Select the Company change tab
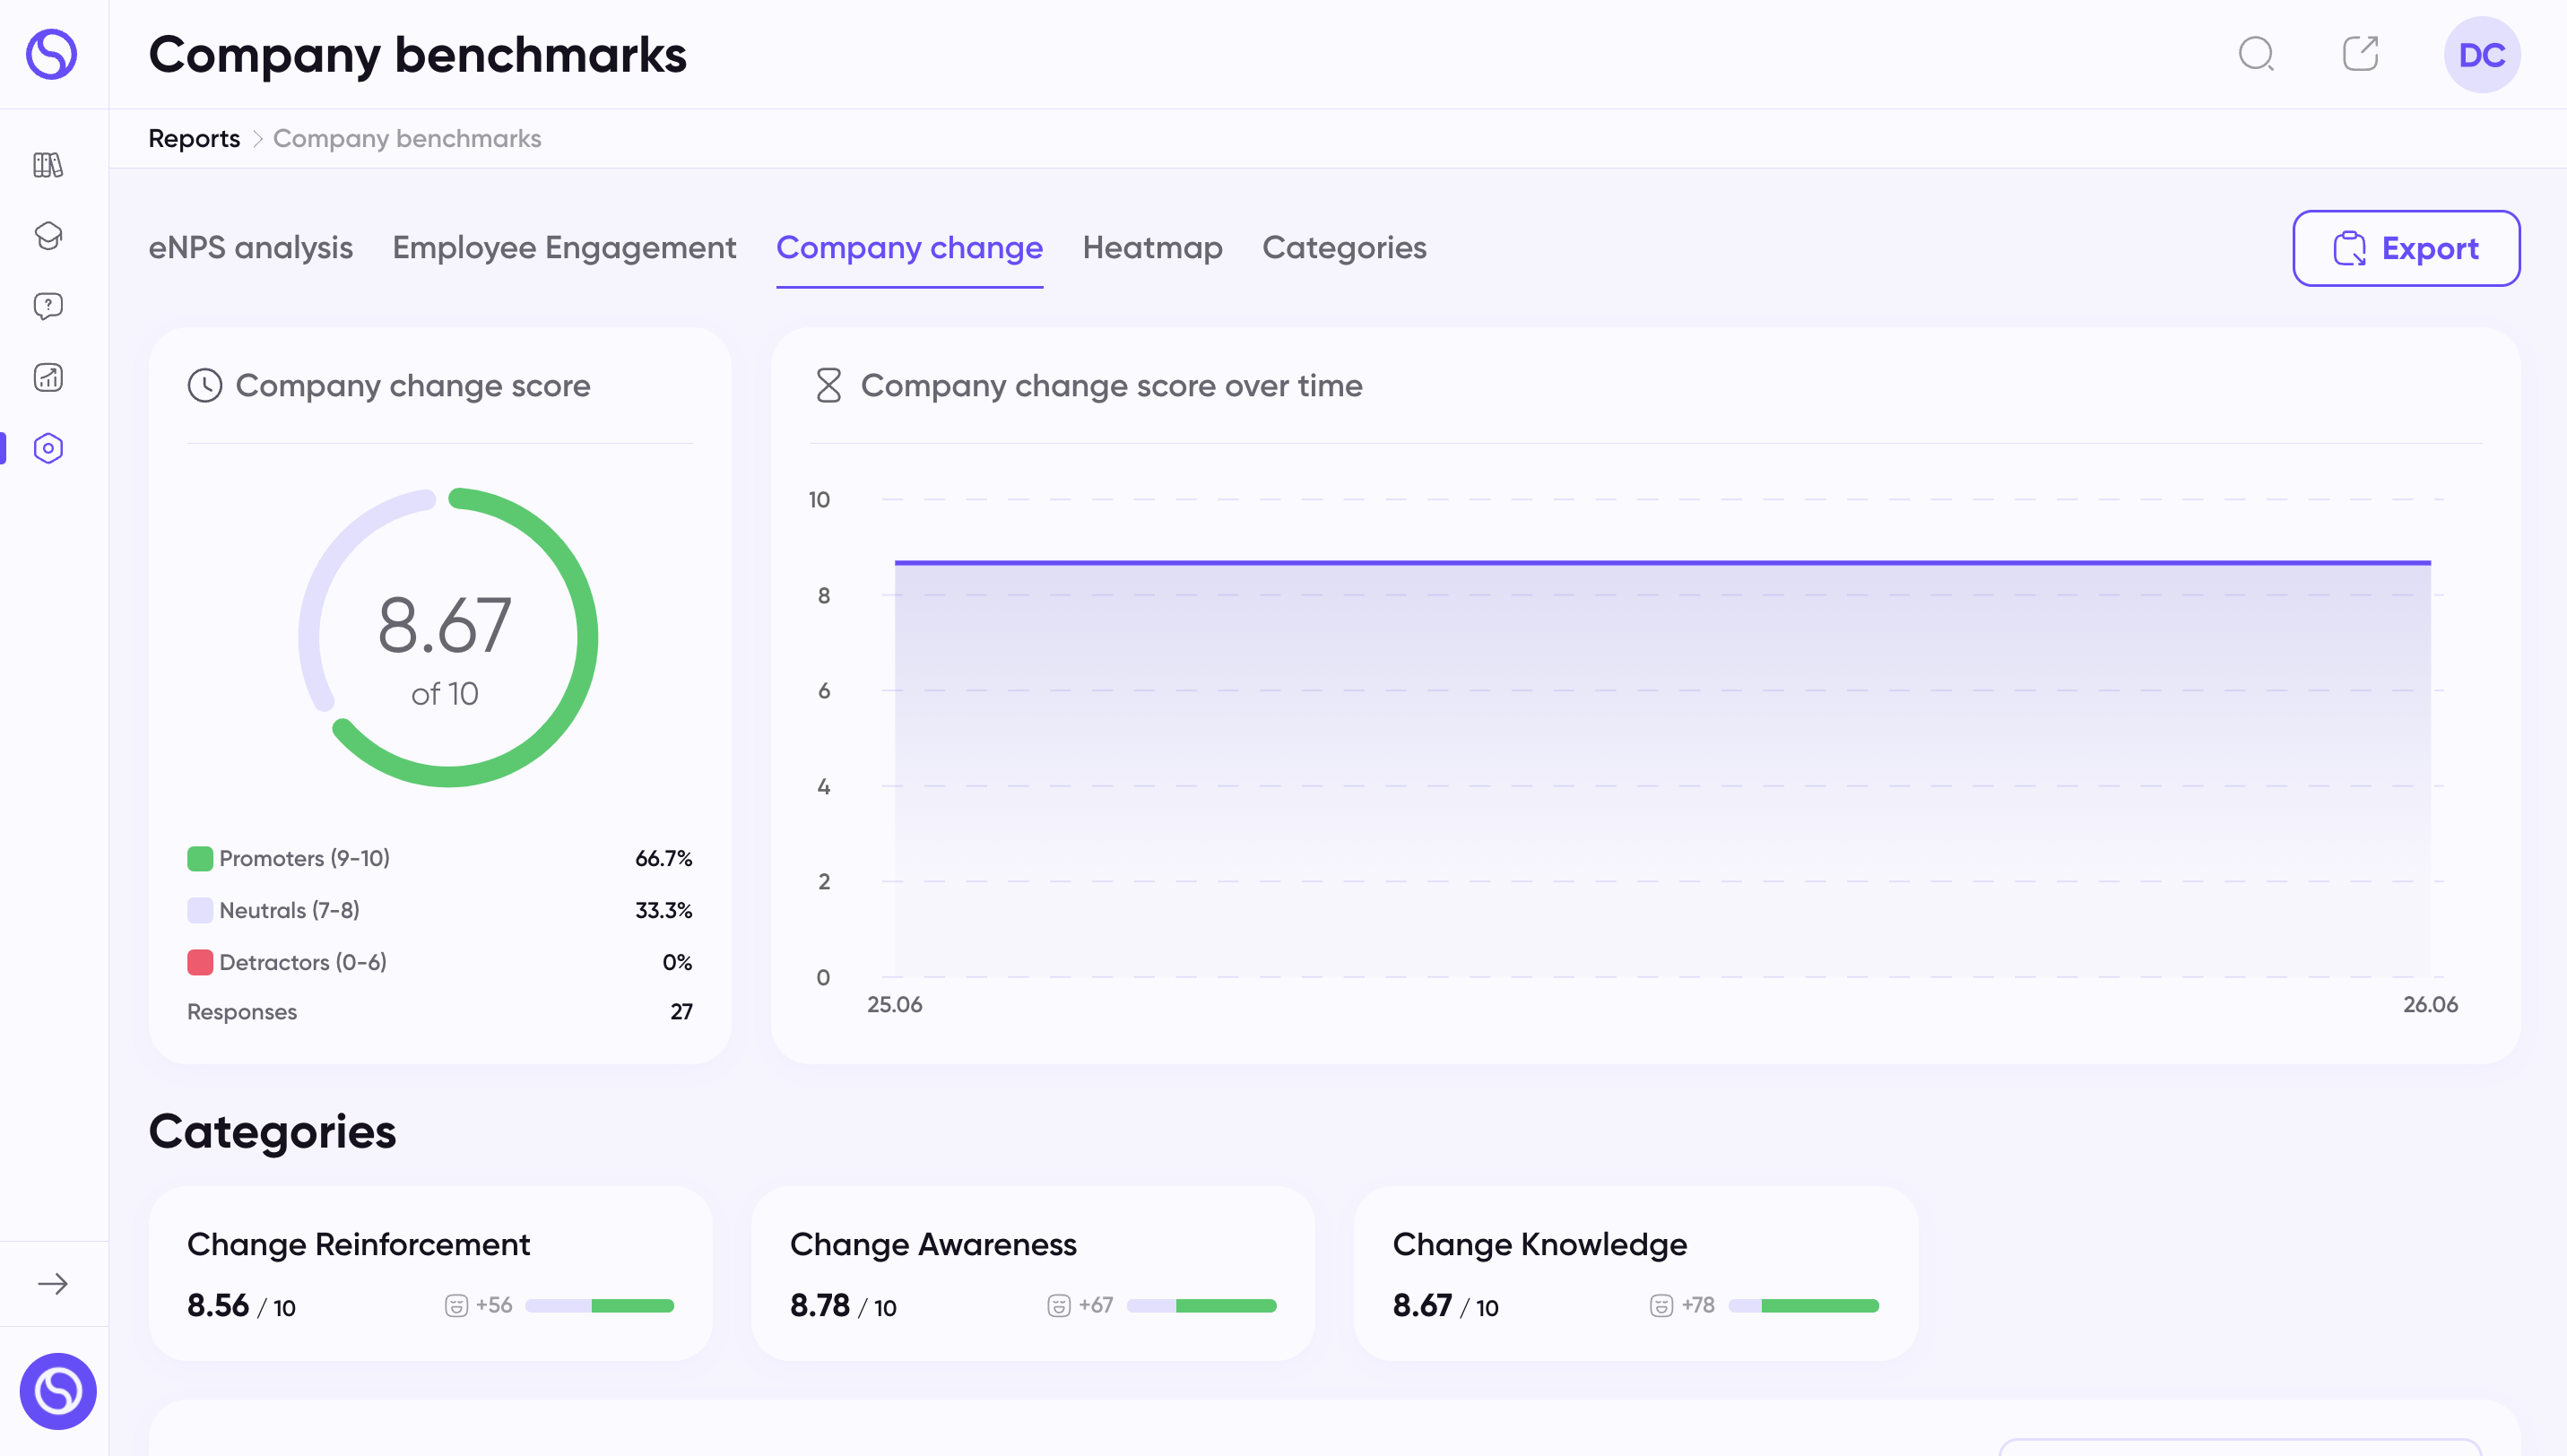This screenshot has height=1456, width=2567. pos(910,248)
